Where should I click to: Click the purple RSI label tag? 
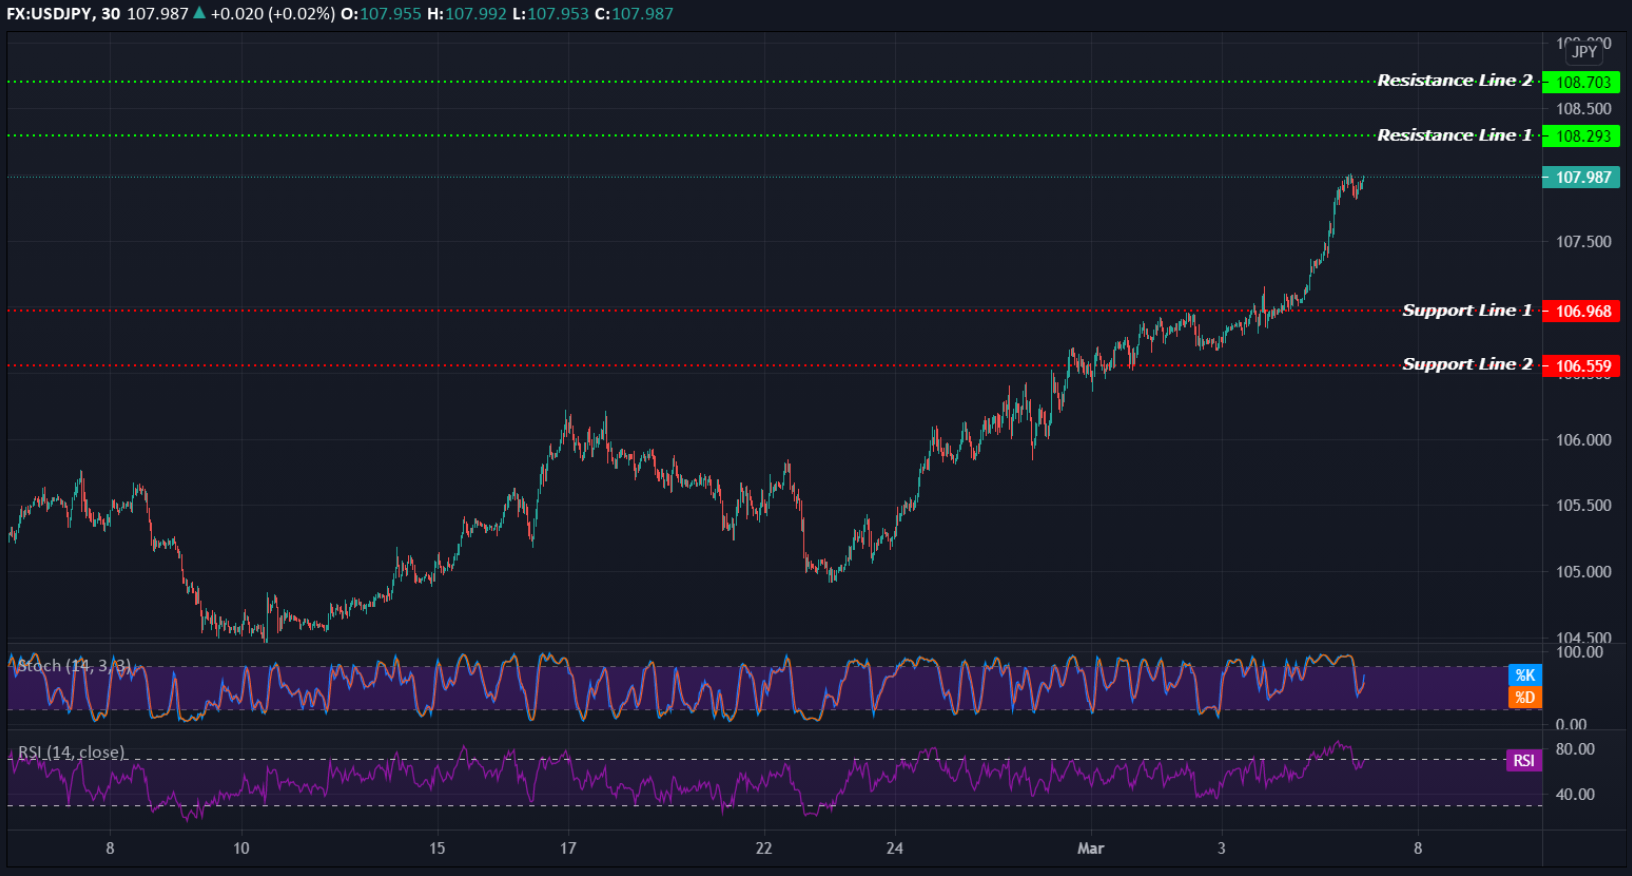1524,760
